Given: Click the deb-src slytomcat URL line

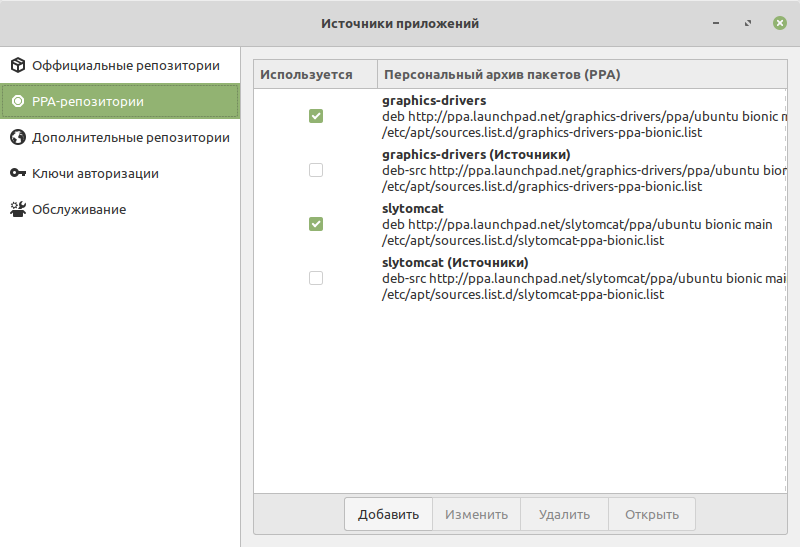Looking at the screenshot, I should (584, 279).
